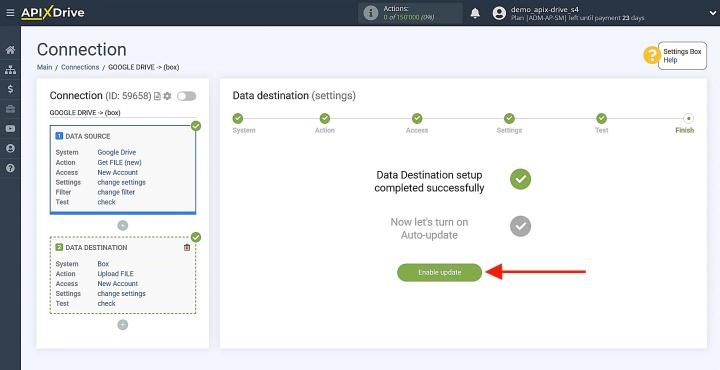The height and width of the screenshot is (370, 720).
Task: Click the ApiX-Drive logo
Action: [53, 13]
